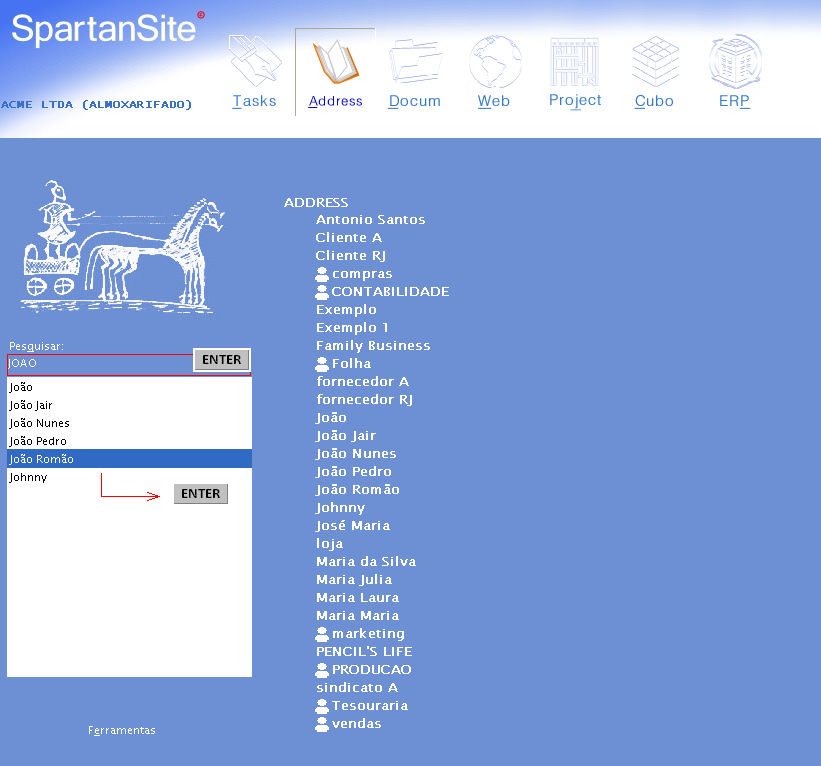Open the CONTABILIDADE group entry

390,292
